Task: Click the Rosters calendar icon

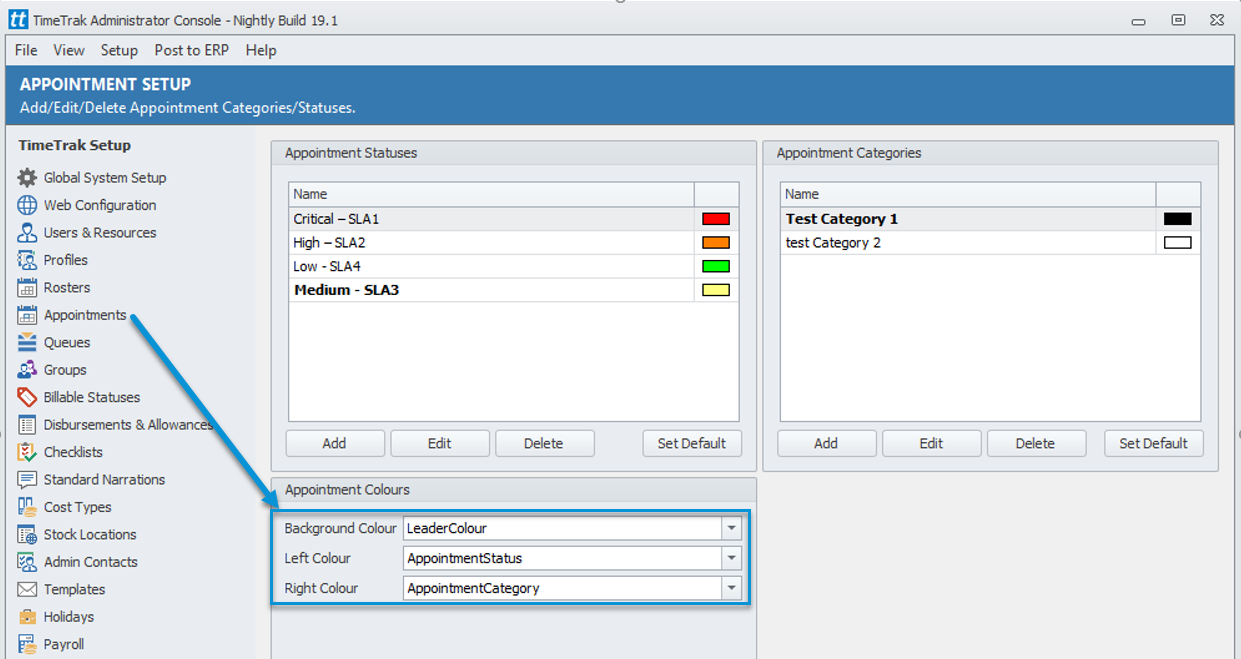Action: [27, 288]
